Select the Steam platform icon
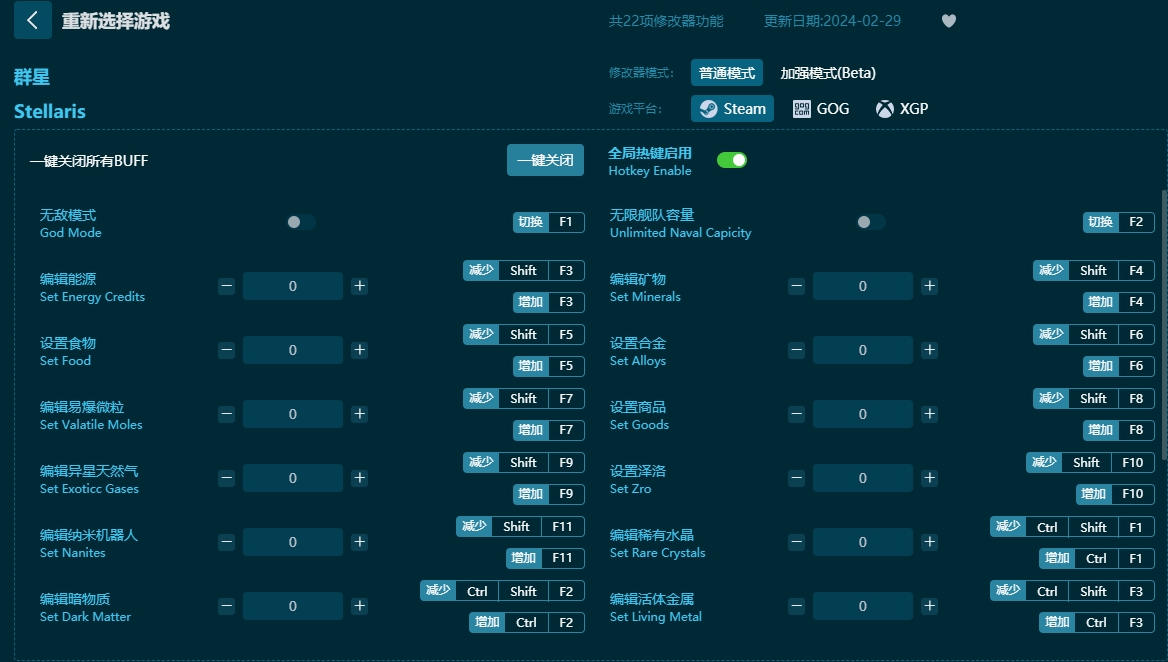The height and width of the screenshot is (662, 1168). click(731, 108)
